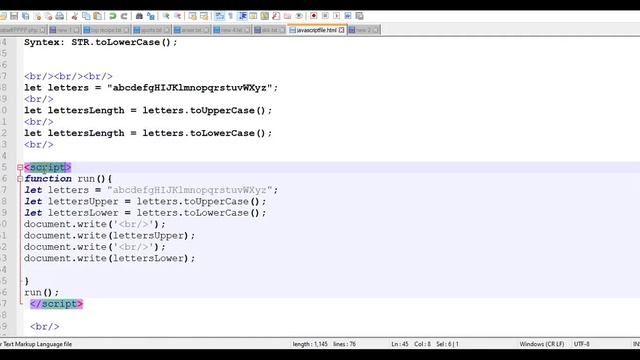The width and height of the screenshot is (640, 360).
Task: Click 'document.write(lettersUpper);' line
Action: (109, 236)
